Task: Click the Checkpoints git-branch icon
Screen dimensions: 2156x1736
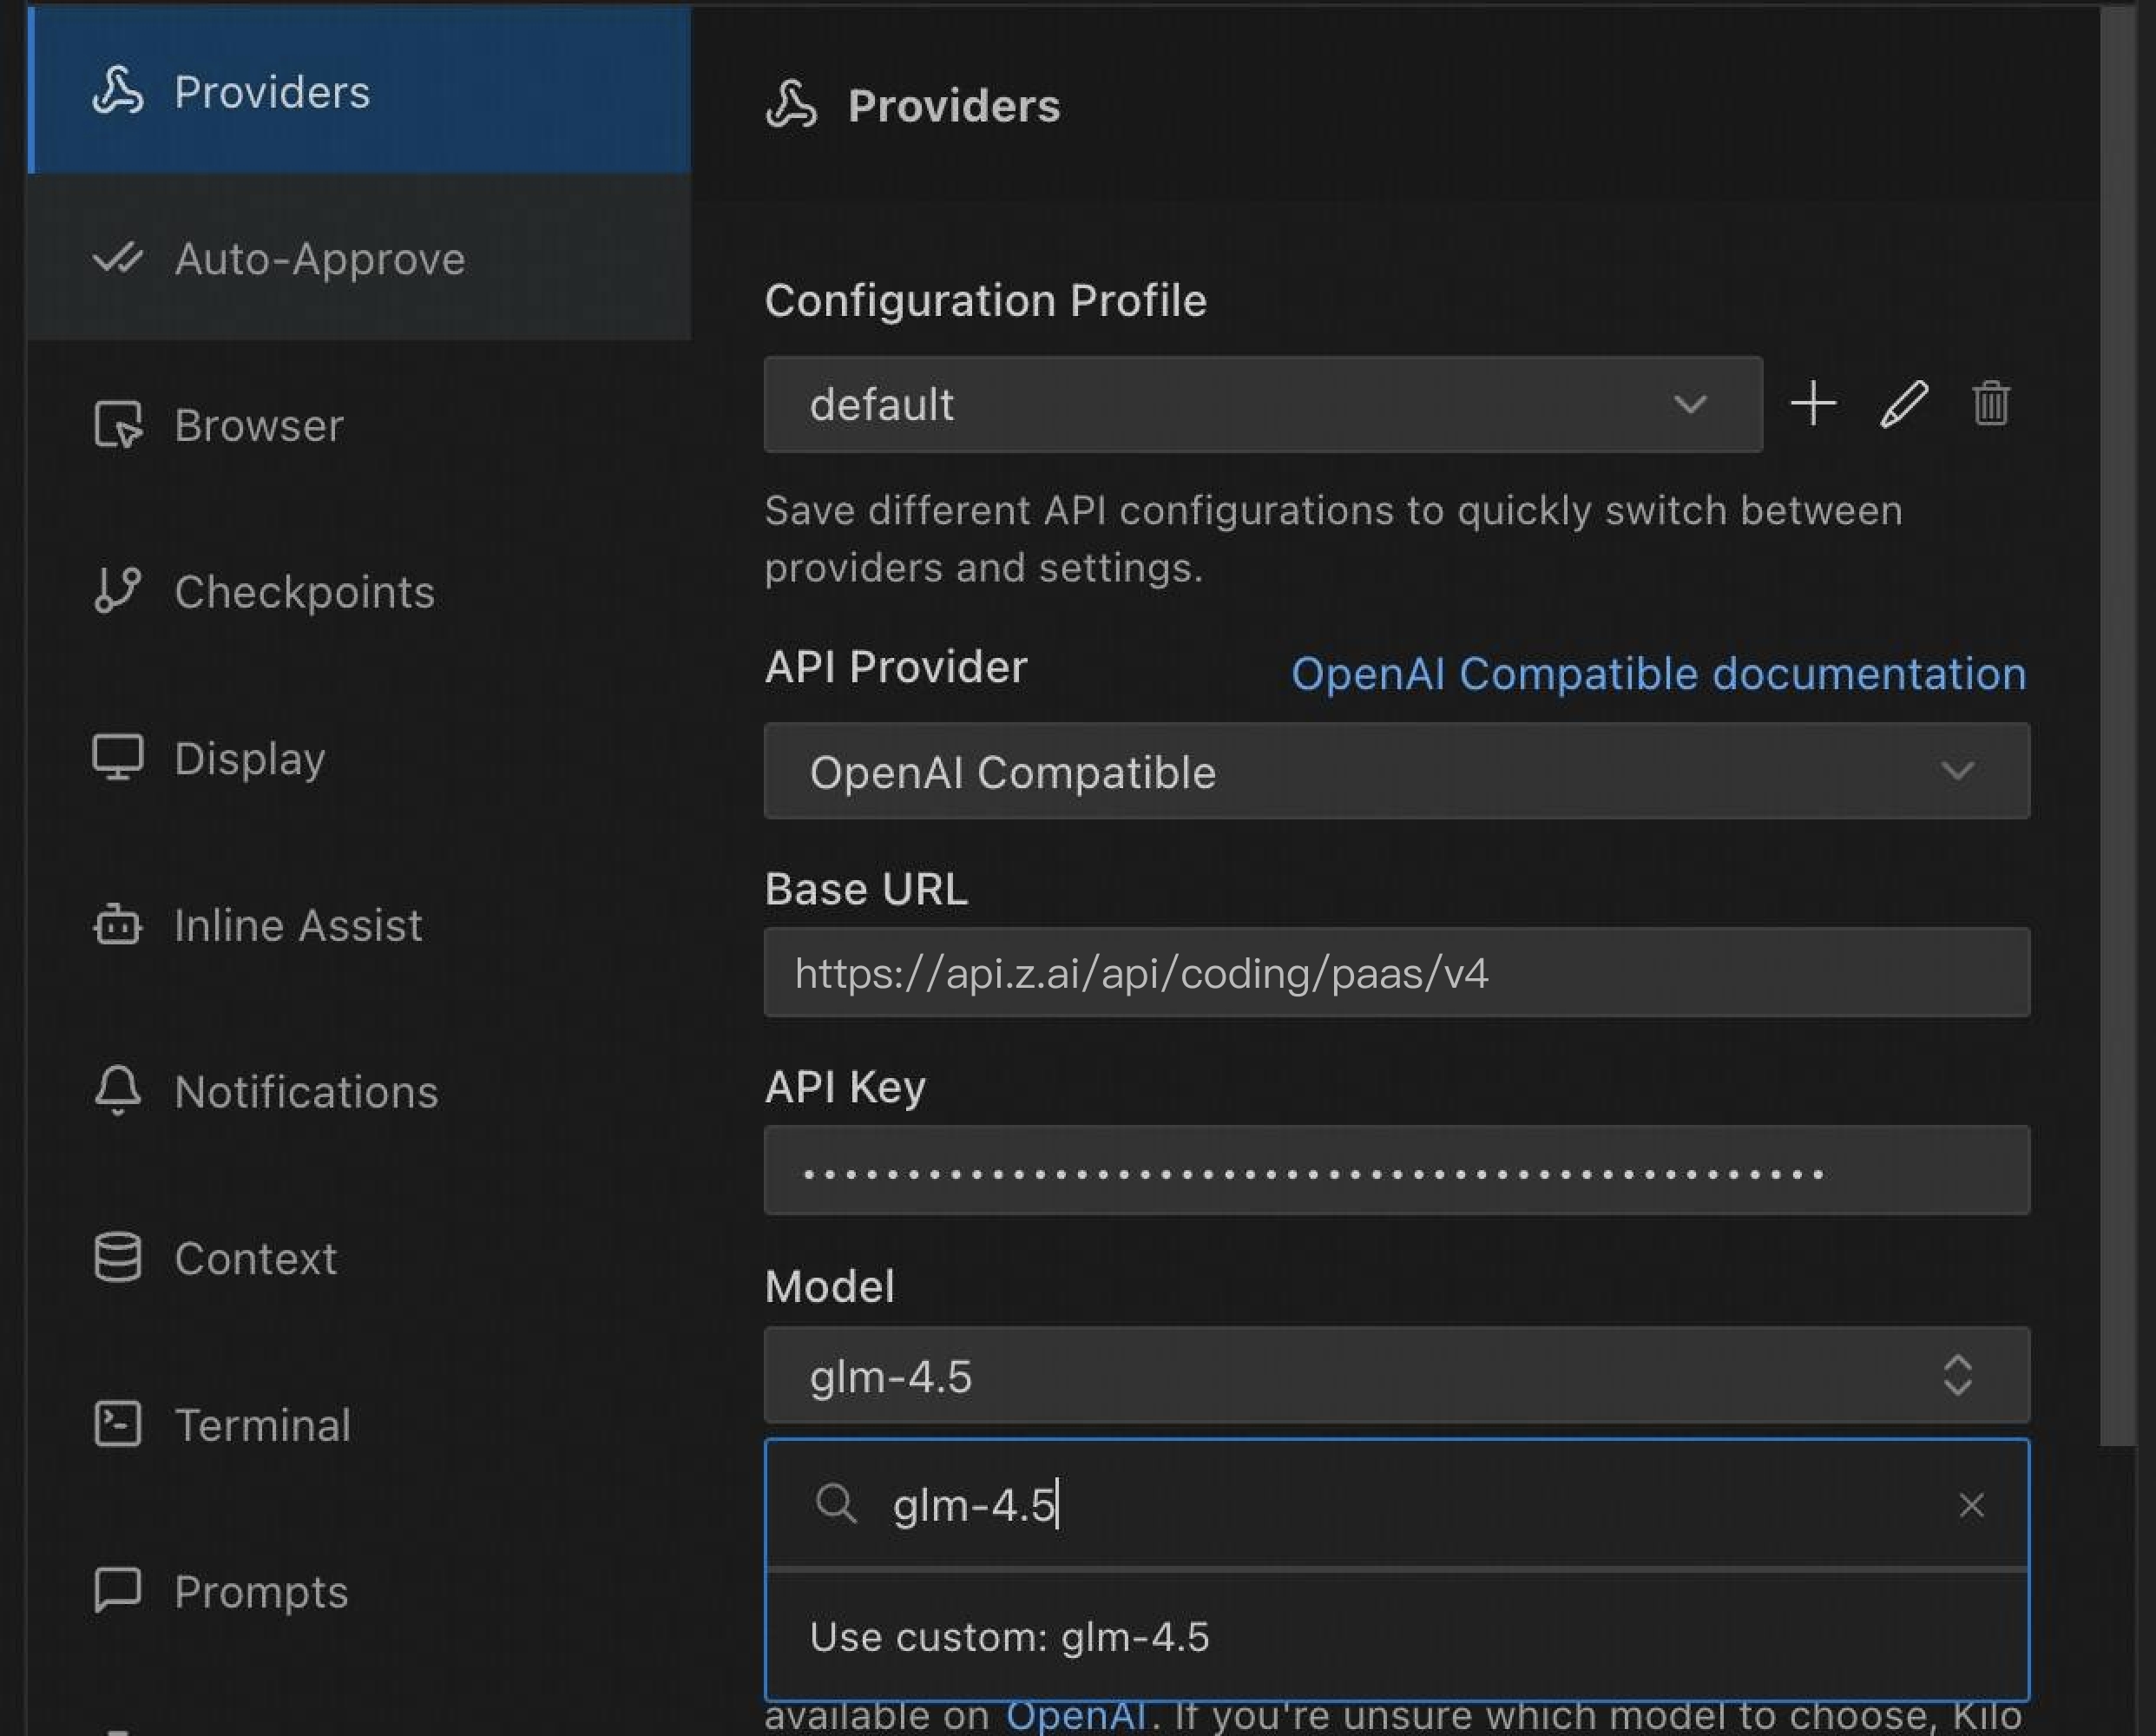Action: [x=118, y=590]
